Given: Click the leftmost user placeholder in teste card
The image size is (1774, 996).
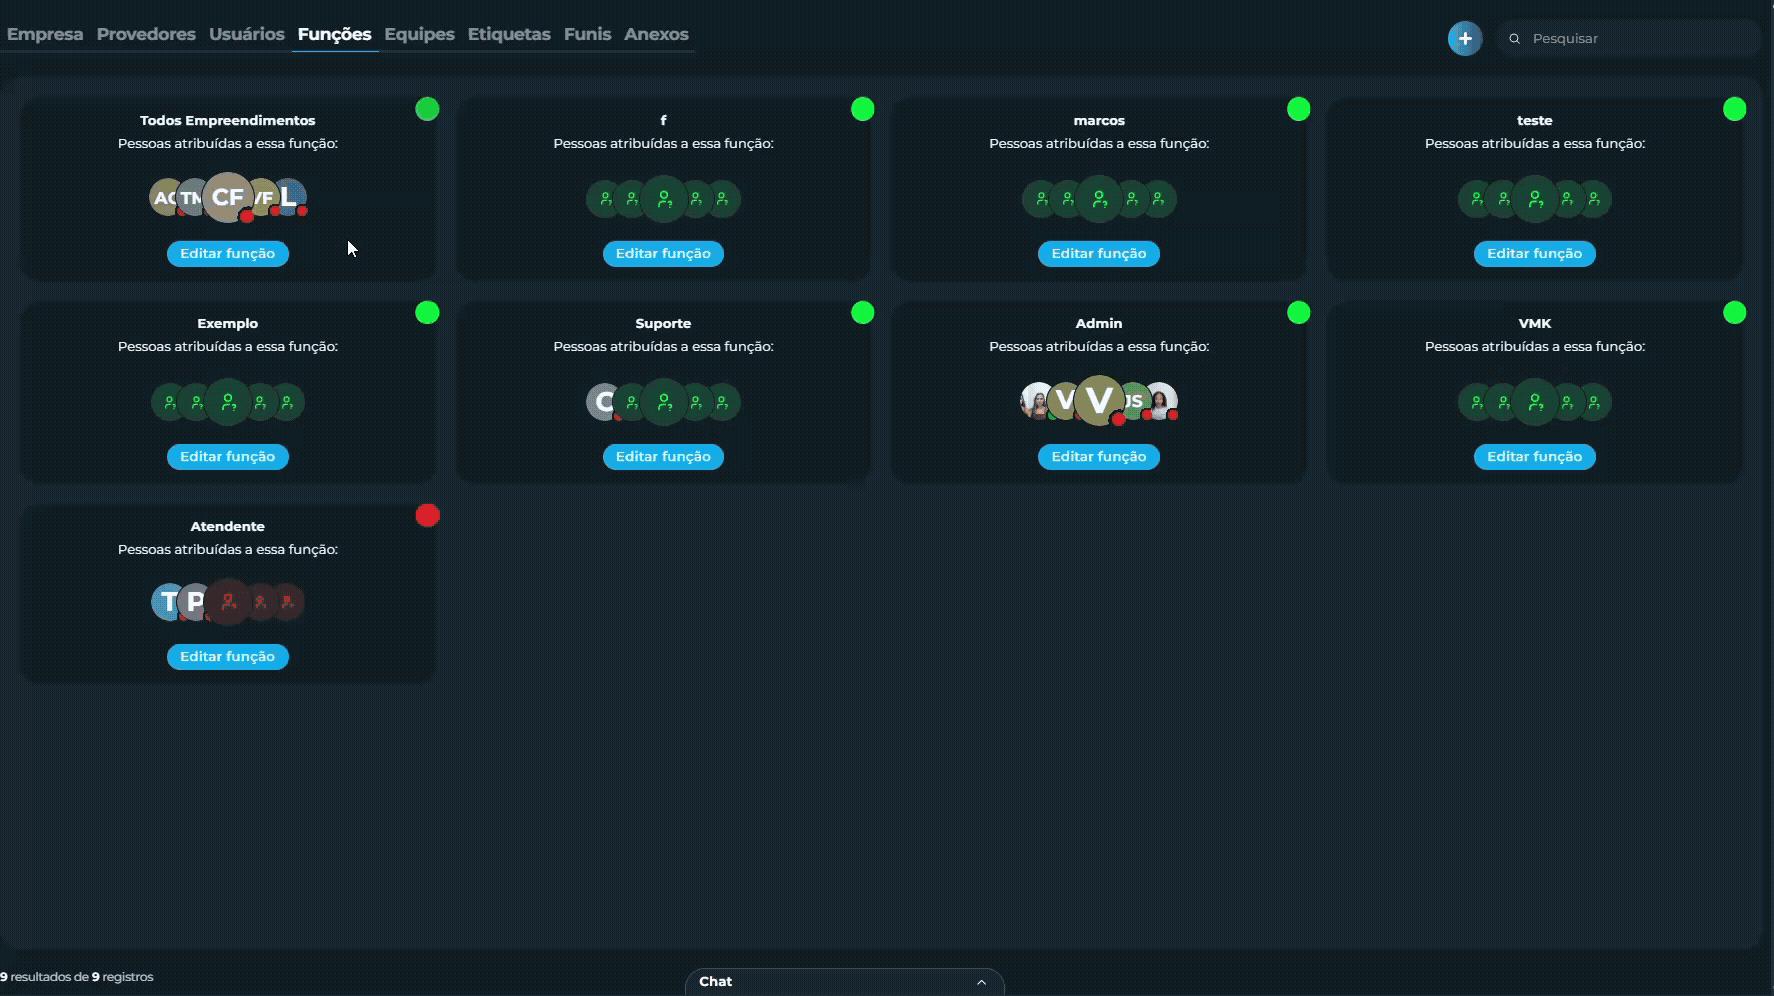Looking at the screenshot, I should pos(1476,199).
